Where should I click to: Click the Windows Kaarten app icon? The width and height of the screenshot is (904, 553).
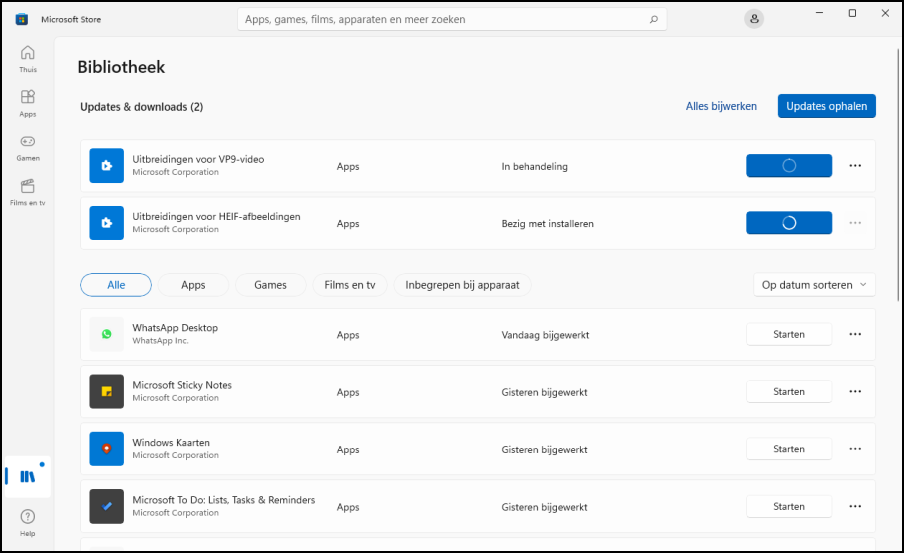pos(107,449)
